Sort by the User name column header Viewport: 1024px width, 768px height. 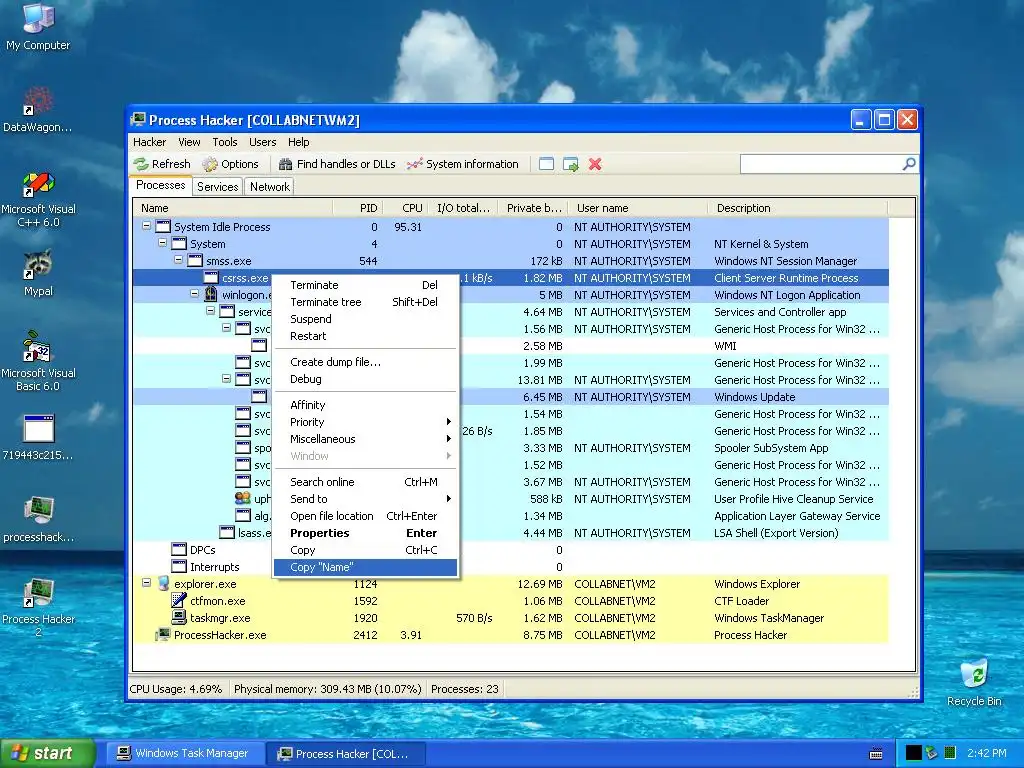(x=637, y=208)
